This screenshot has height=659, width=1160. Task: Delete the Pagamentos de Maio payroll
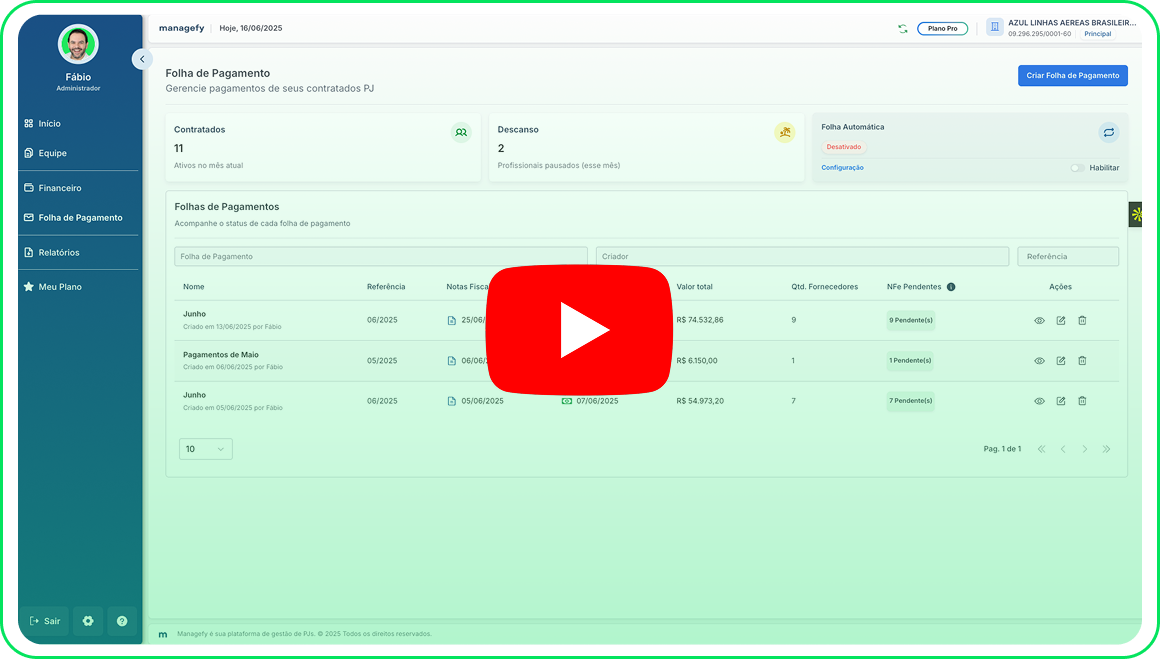pos(1082,361)
